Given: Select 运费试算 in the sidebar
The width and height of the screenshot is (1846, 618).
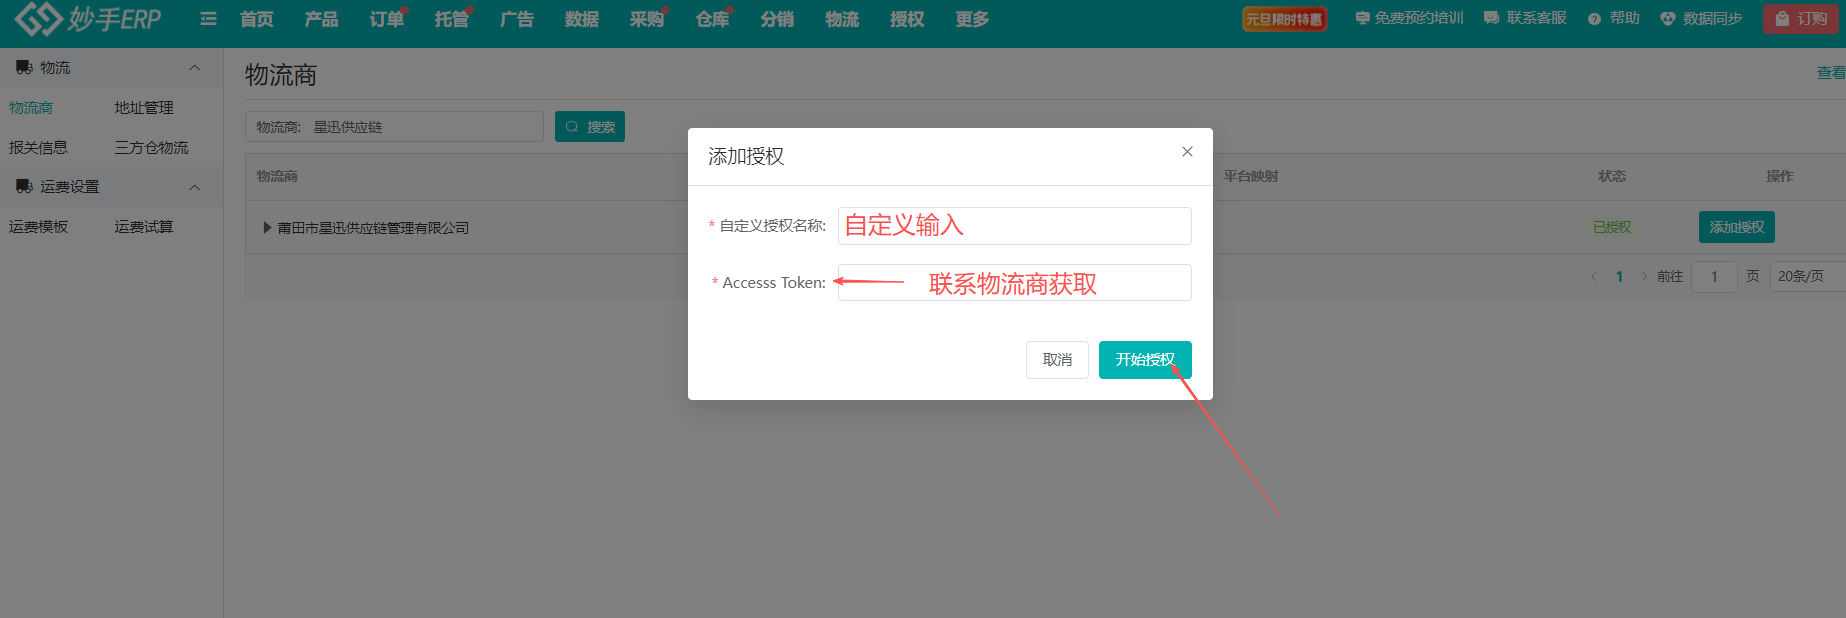Looking at the screenshot, I should [x=144, y=227].
